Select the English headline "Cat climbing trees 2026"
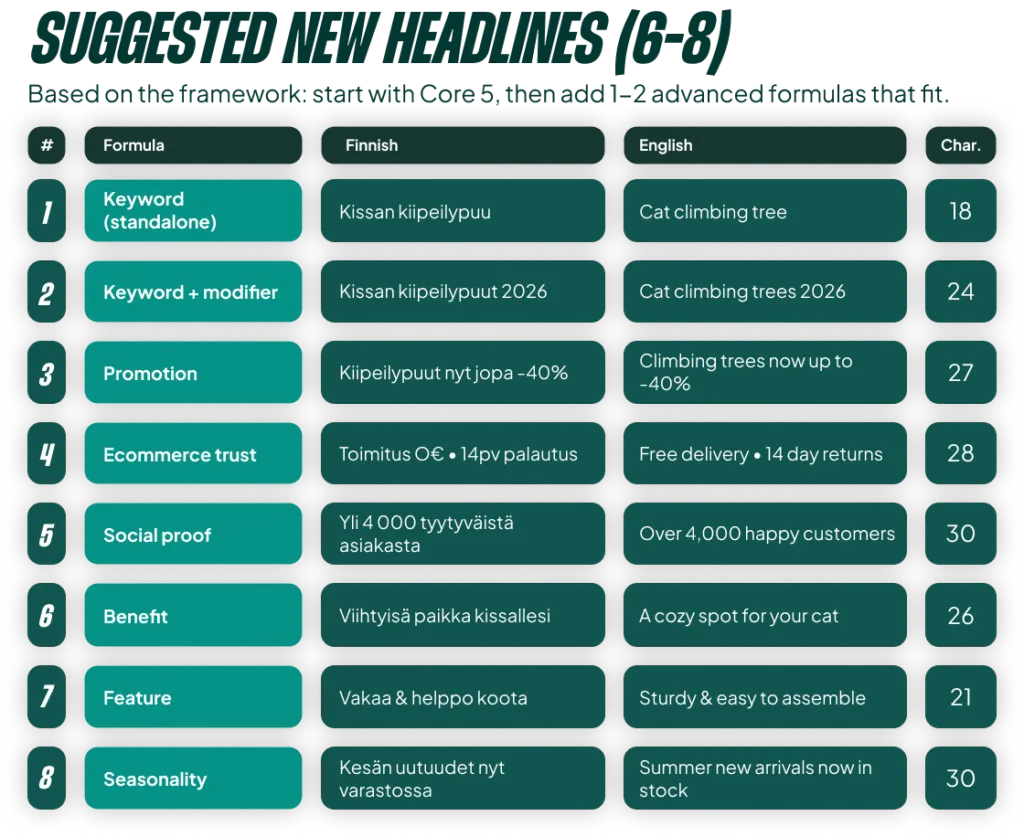This screenshot has height=837, width=1024. point(765,291)
